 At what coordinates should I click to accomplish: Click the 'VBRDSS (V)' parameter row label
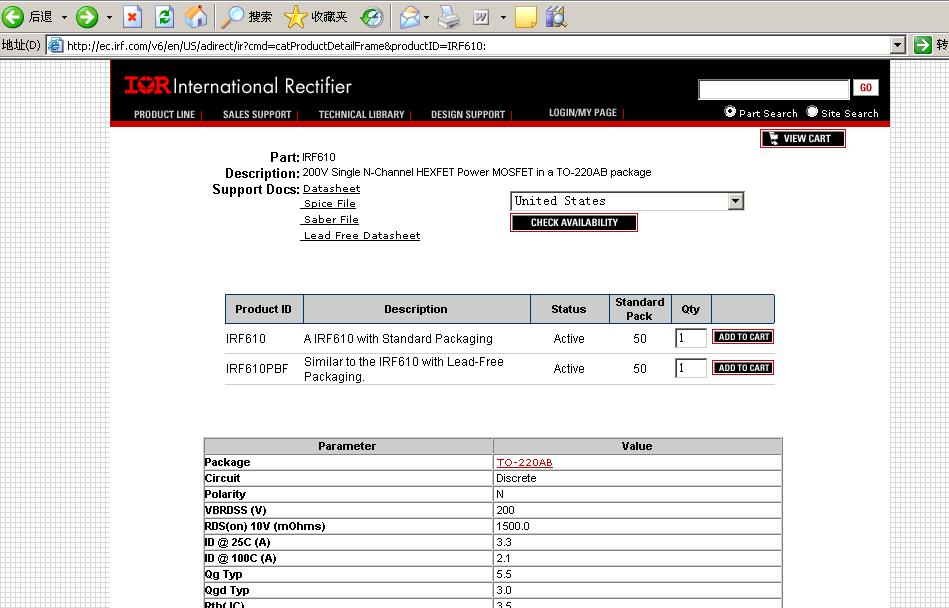tap(235, 510)
